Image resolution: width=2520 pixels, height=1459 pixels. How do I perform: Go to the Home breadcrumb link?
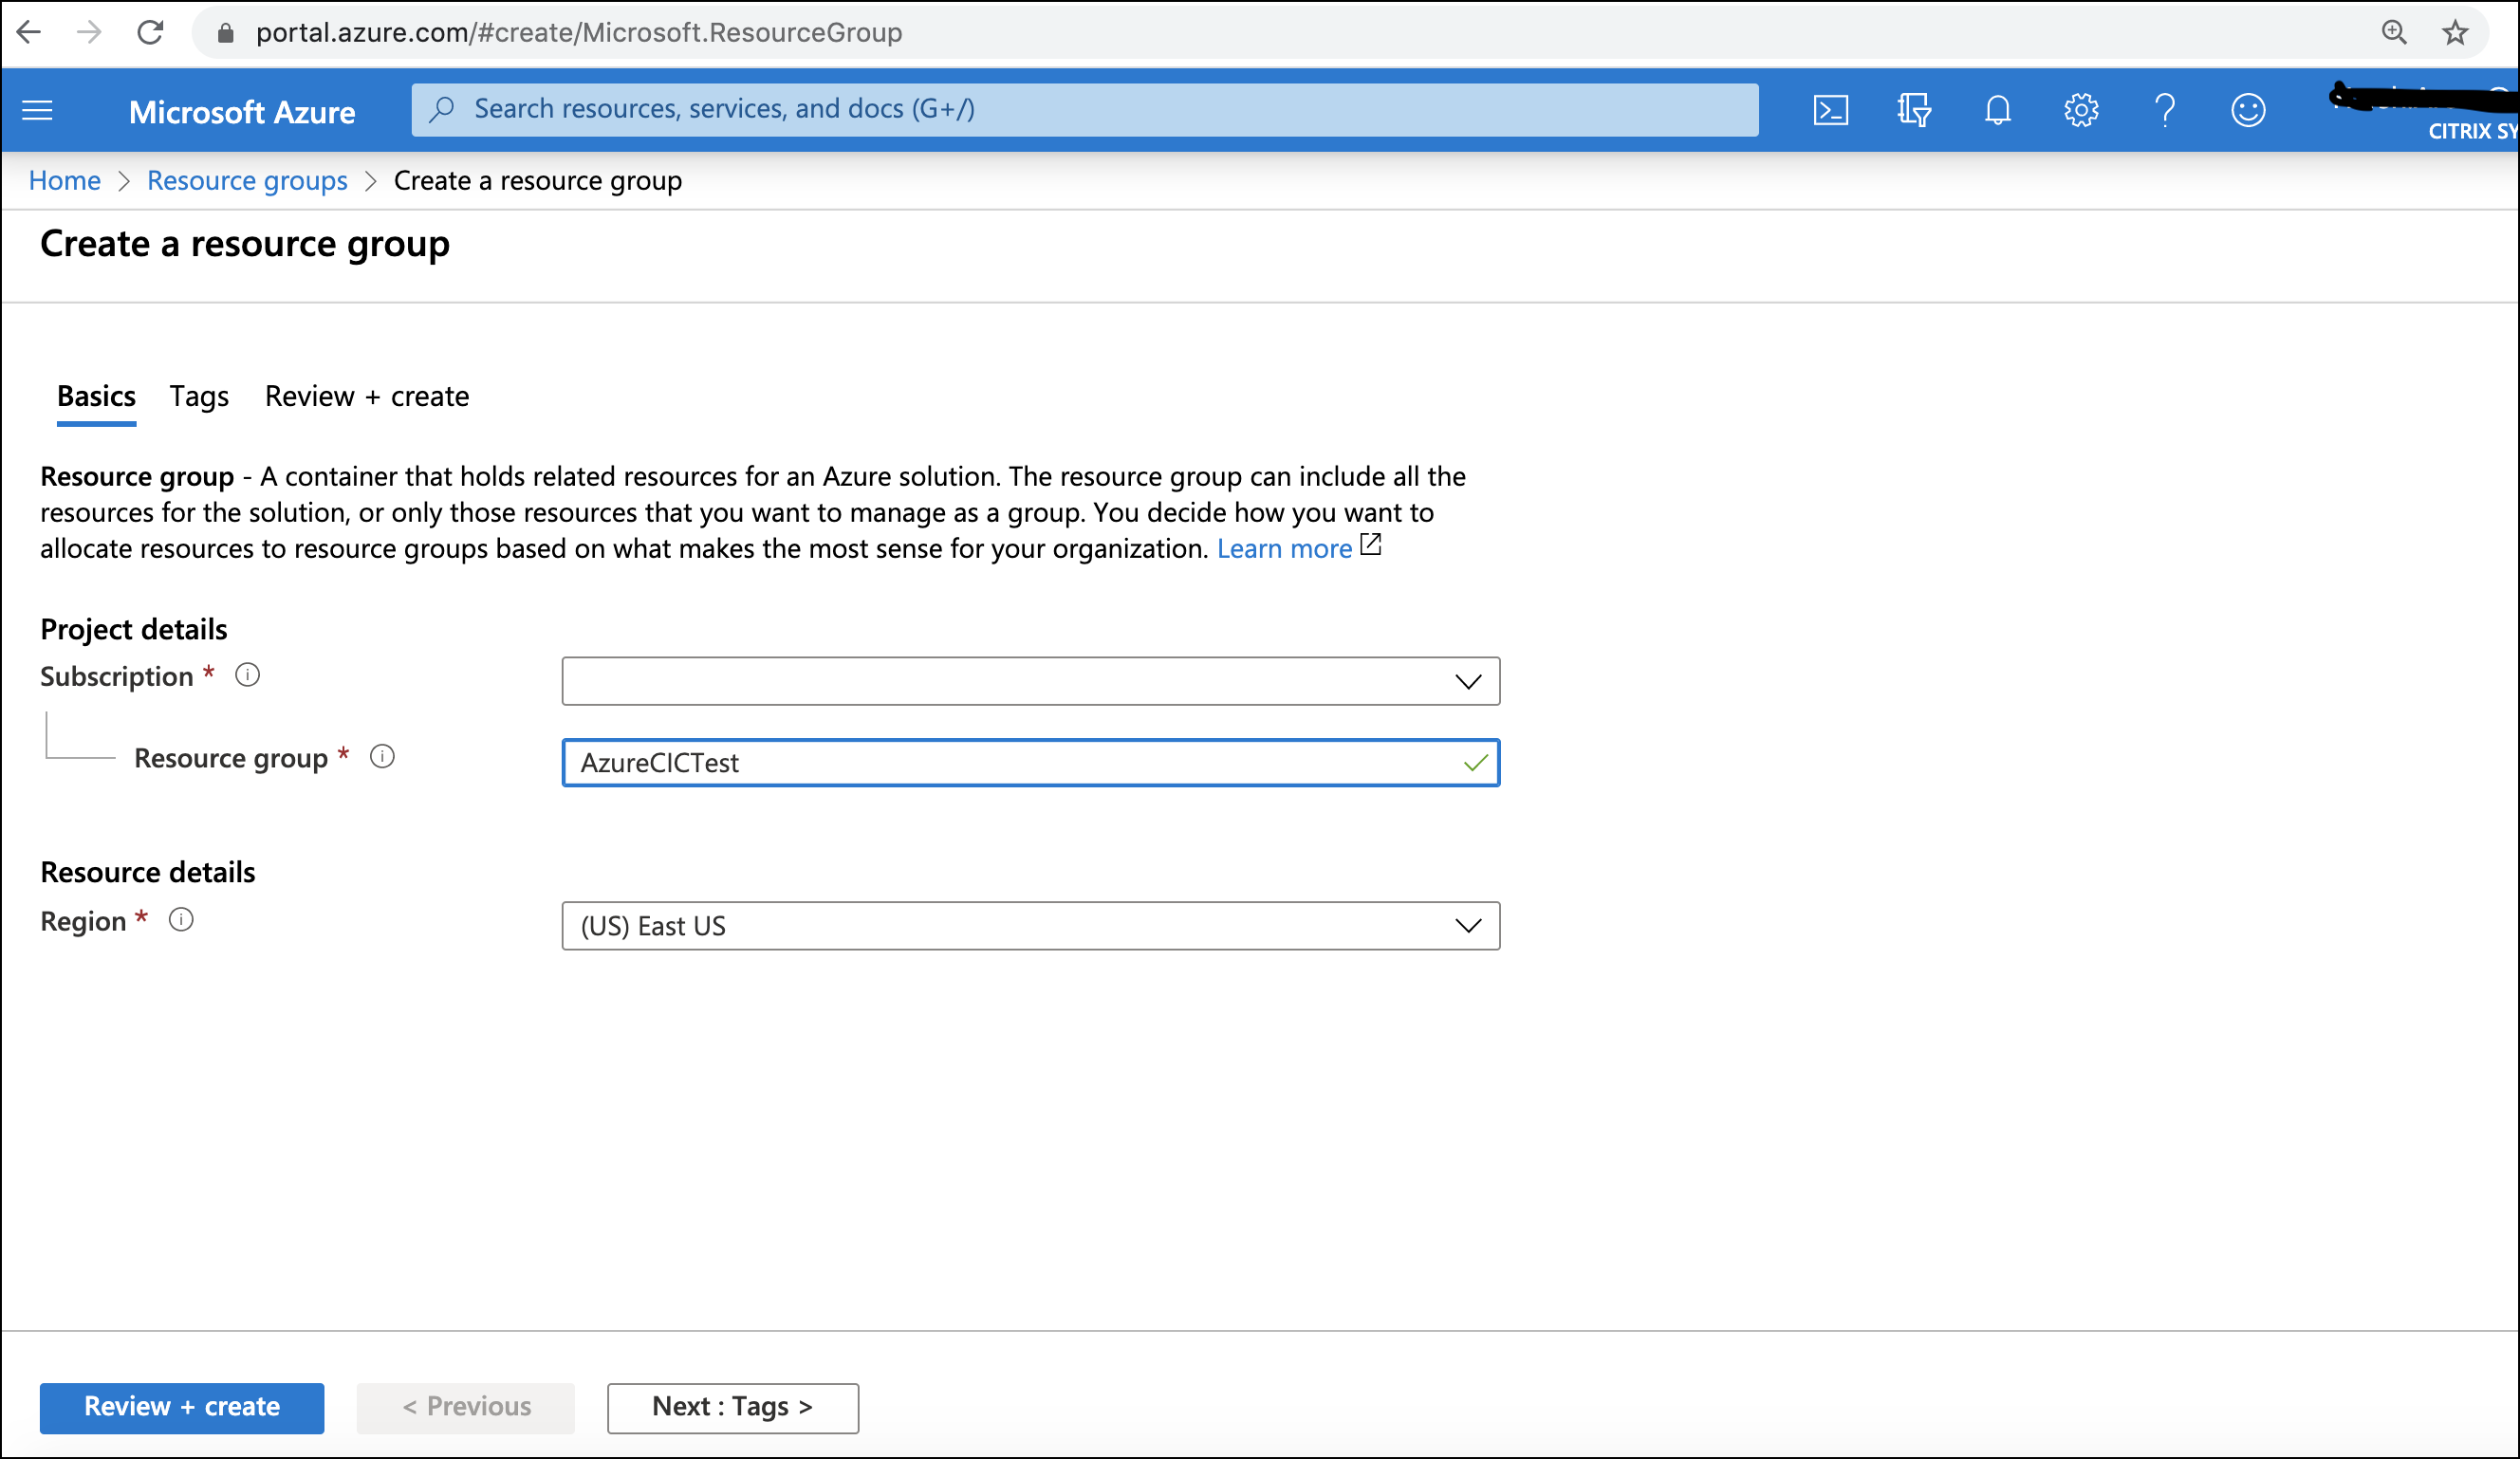[x=65, y=181]
